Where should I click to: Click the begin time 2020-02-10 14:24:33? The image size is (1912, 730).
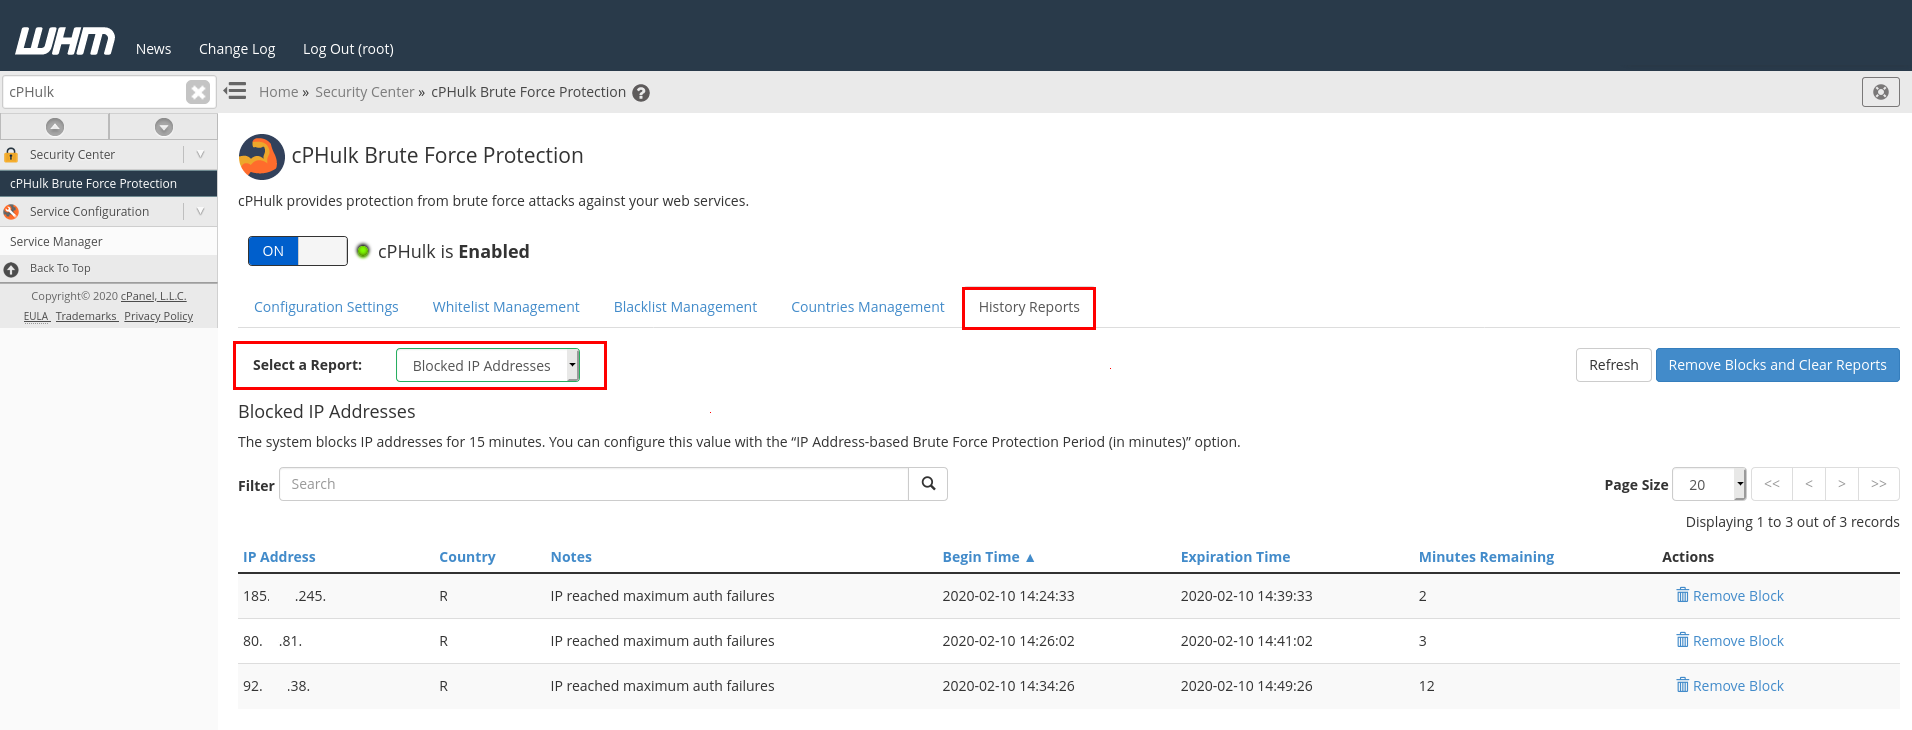(1008, 596)
